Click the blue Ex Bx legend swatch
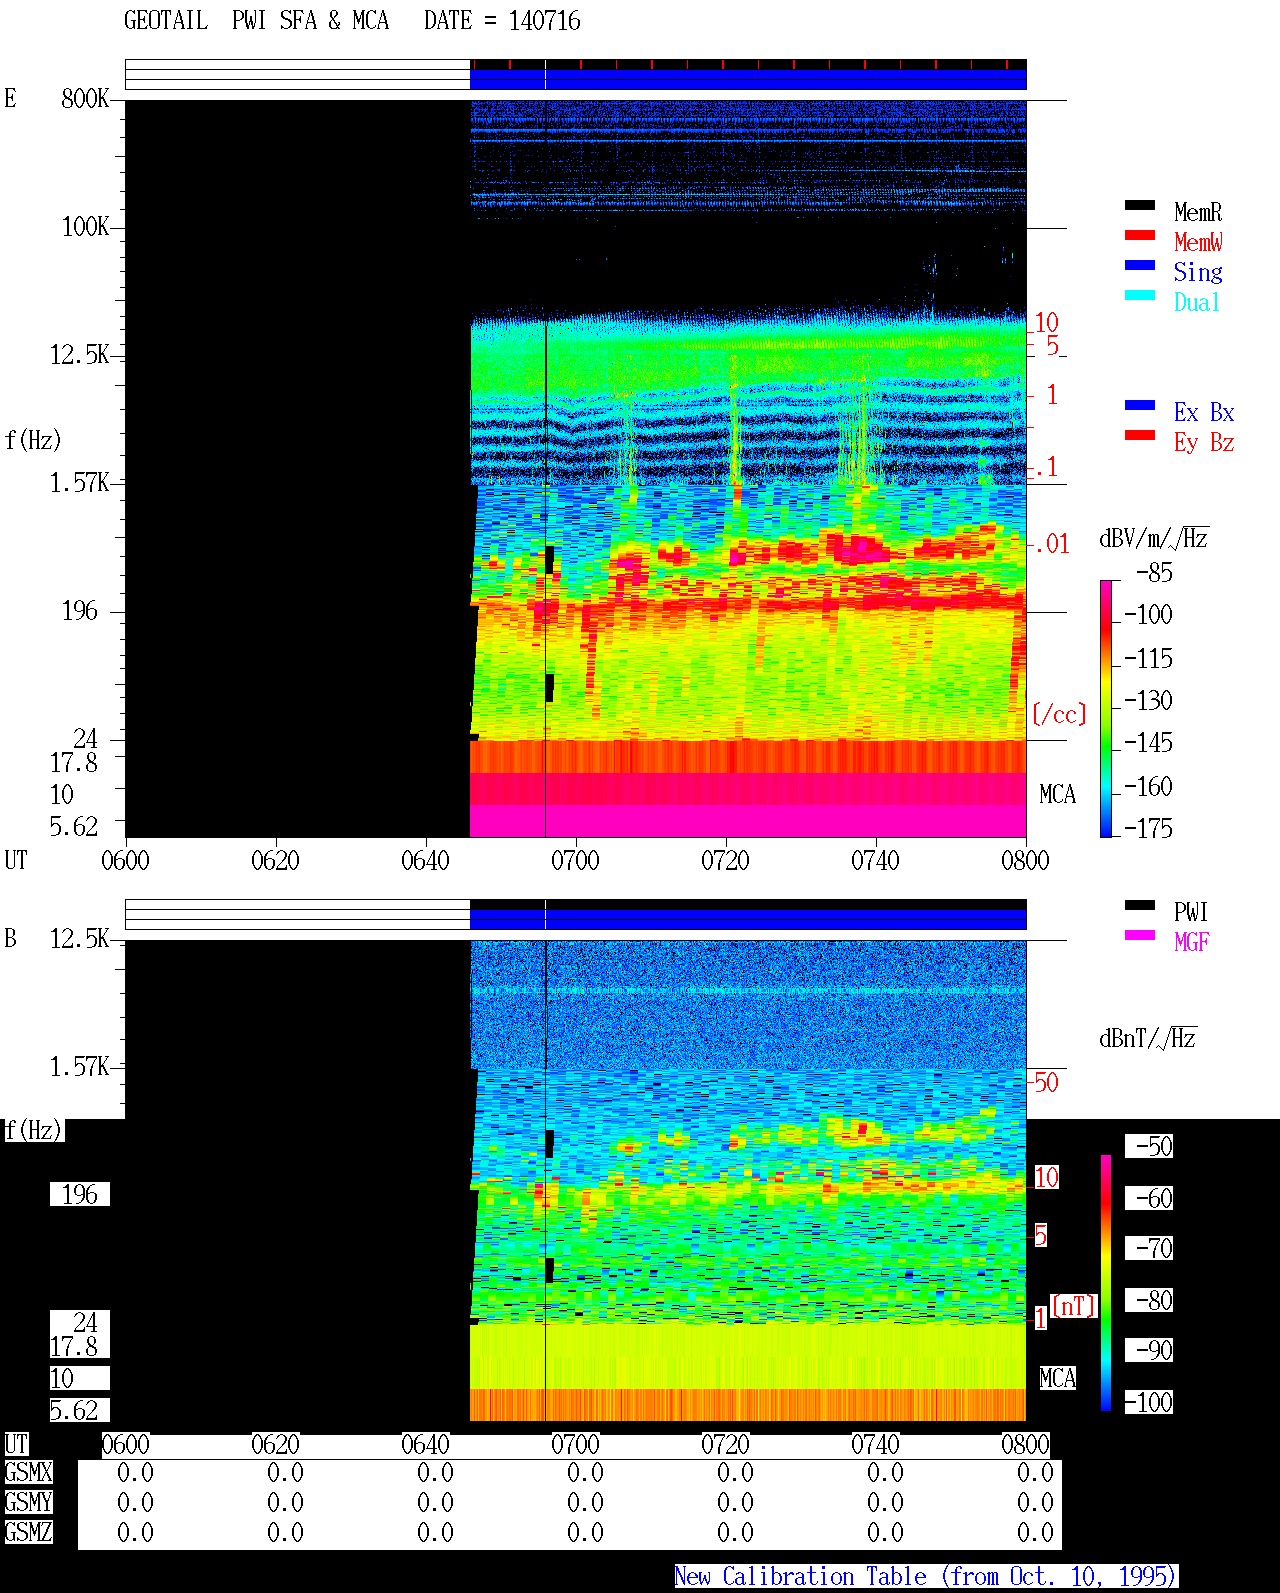Image resolution: width=1280 pixels, height=1593 pixels. [x=1140, y=405]
